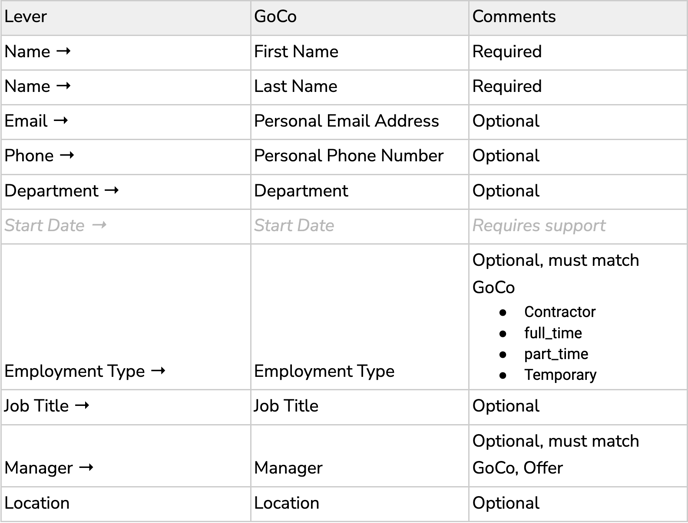688x523 pixels.
Task: Select the Temporary bullet item
Action: point(560,375)
